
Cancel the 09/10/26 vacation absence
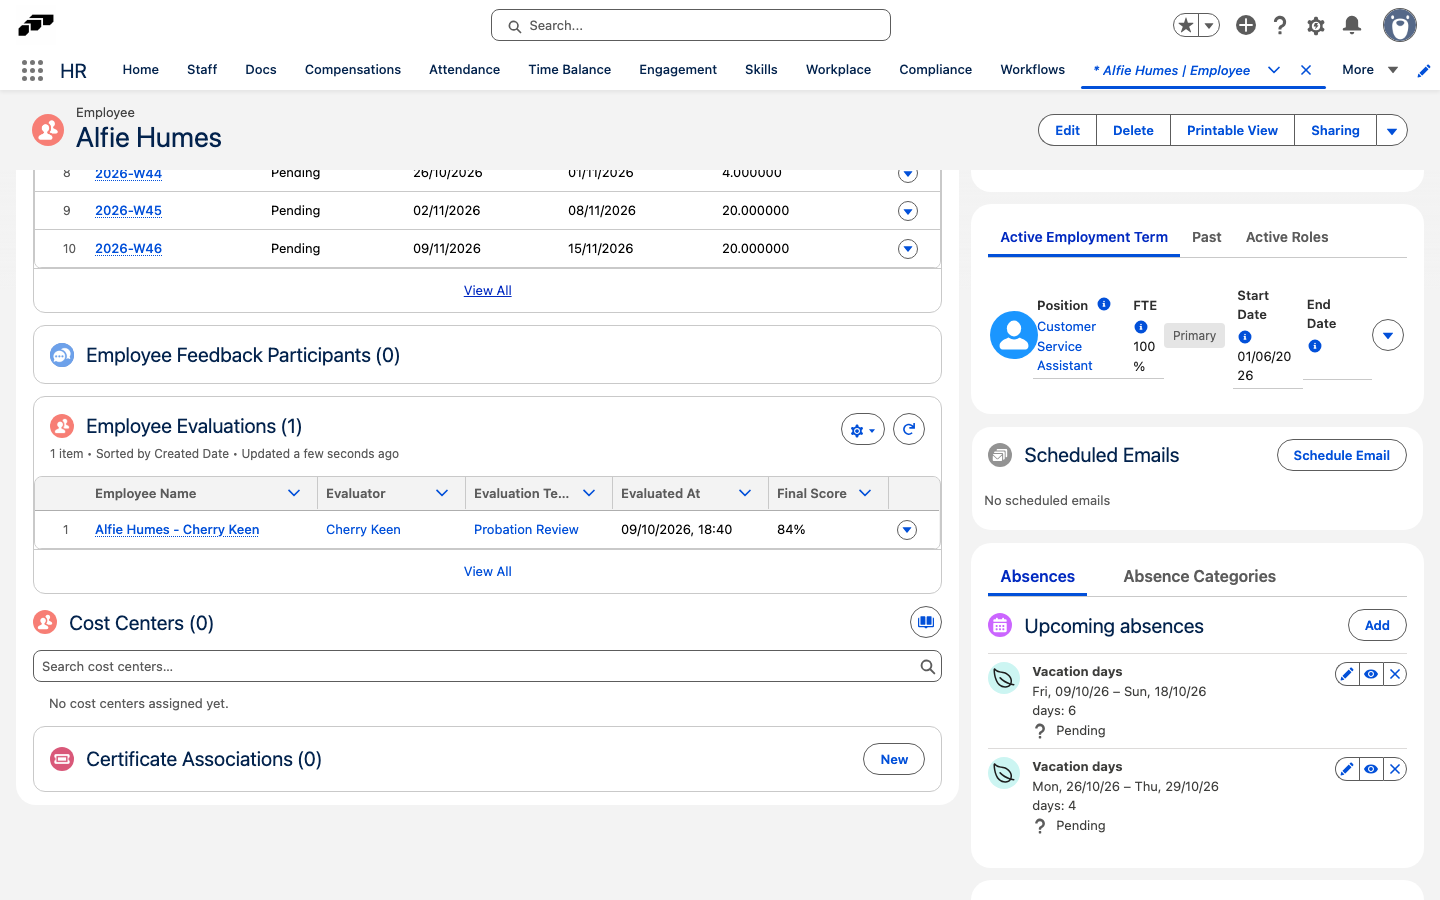pos(1395,674)
